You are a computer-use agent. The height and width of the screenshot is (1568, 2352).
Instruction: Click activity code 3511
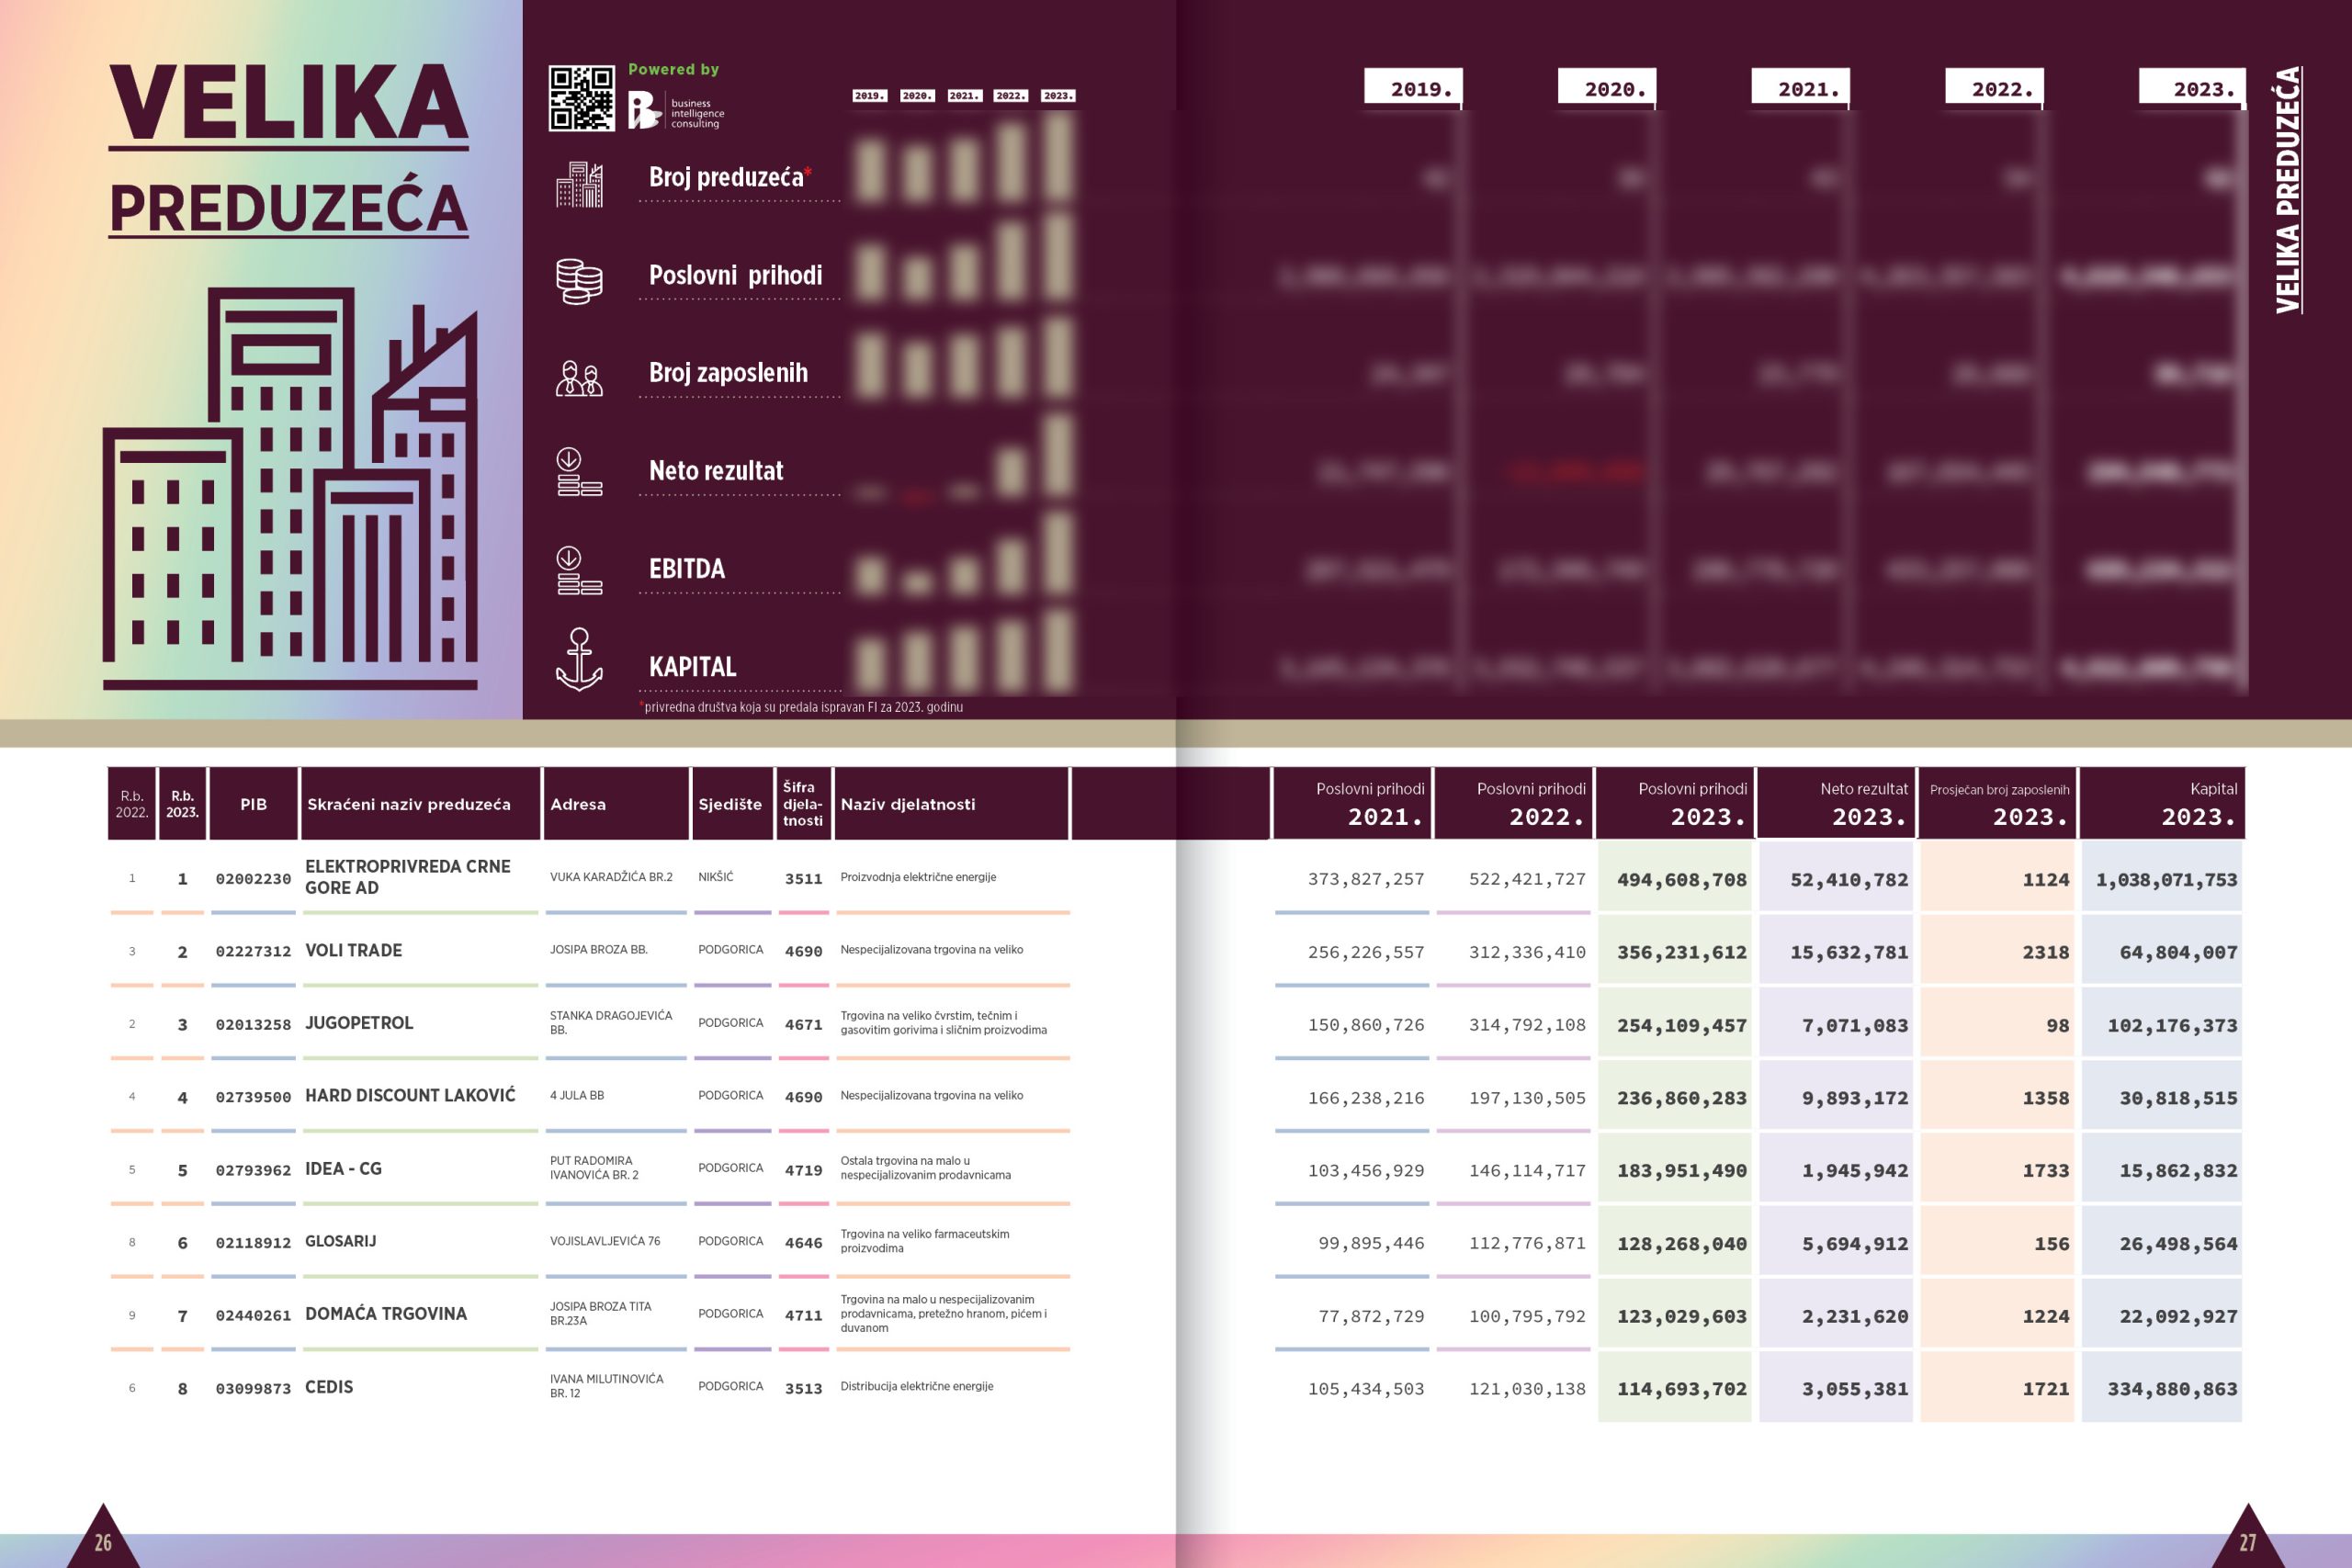point(803,879)
